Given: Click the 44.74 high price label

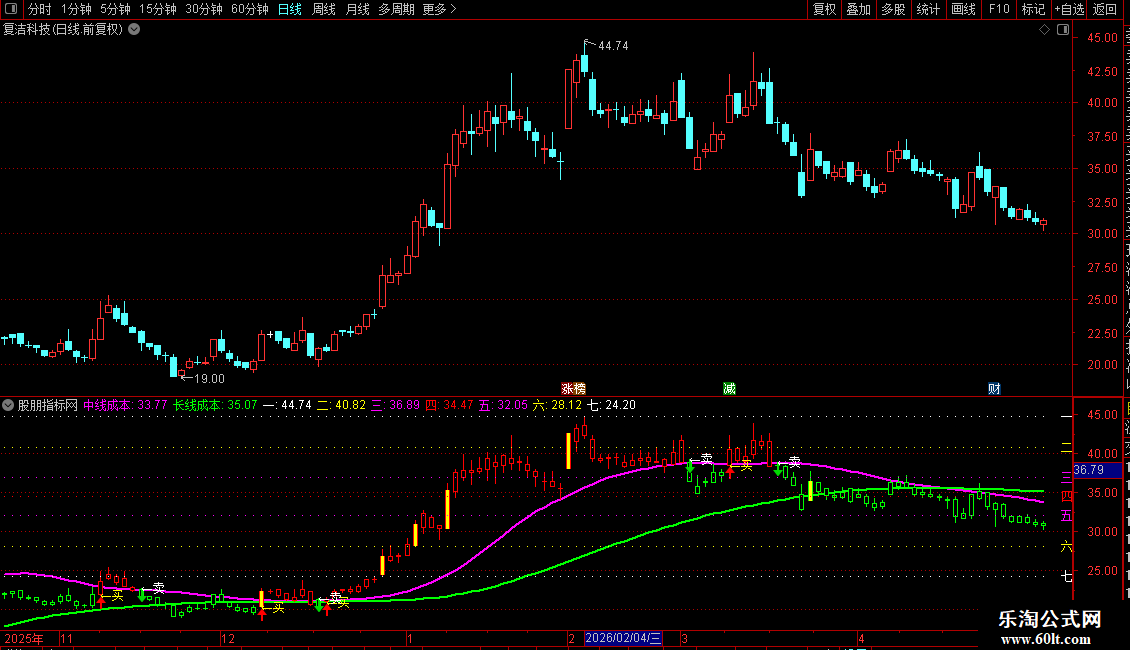Looking at the screenshot, I should [613, 46].
